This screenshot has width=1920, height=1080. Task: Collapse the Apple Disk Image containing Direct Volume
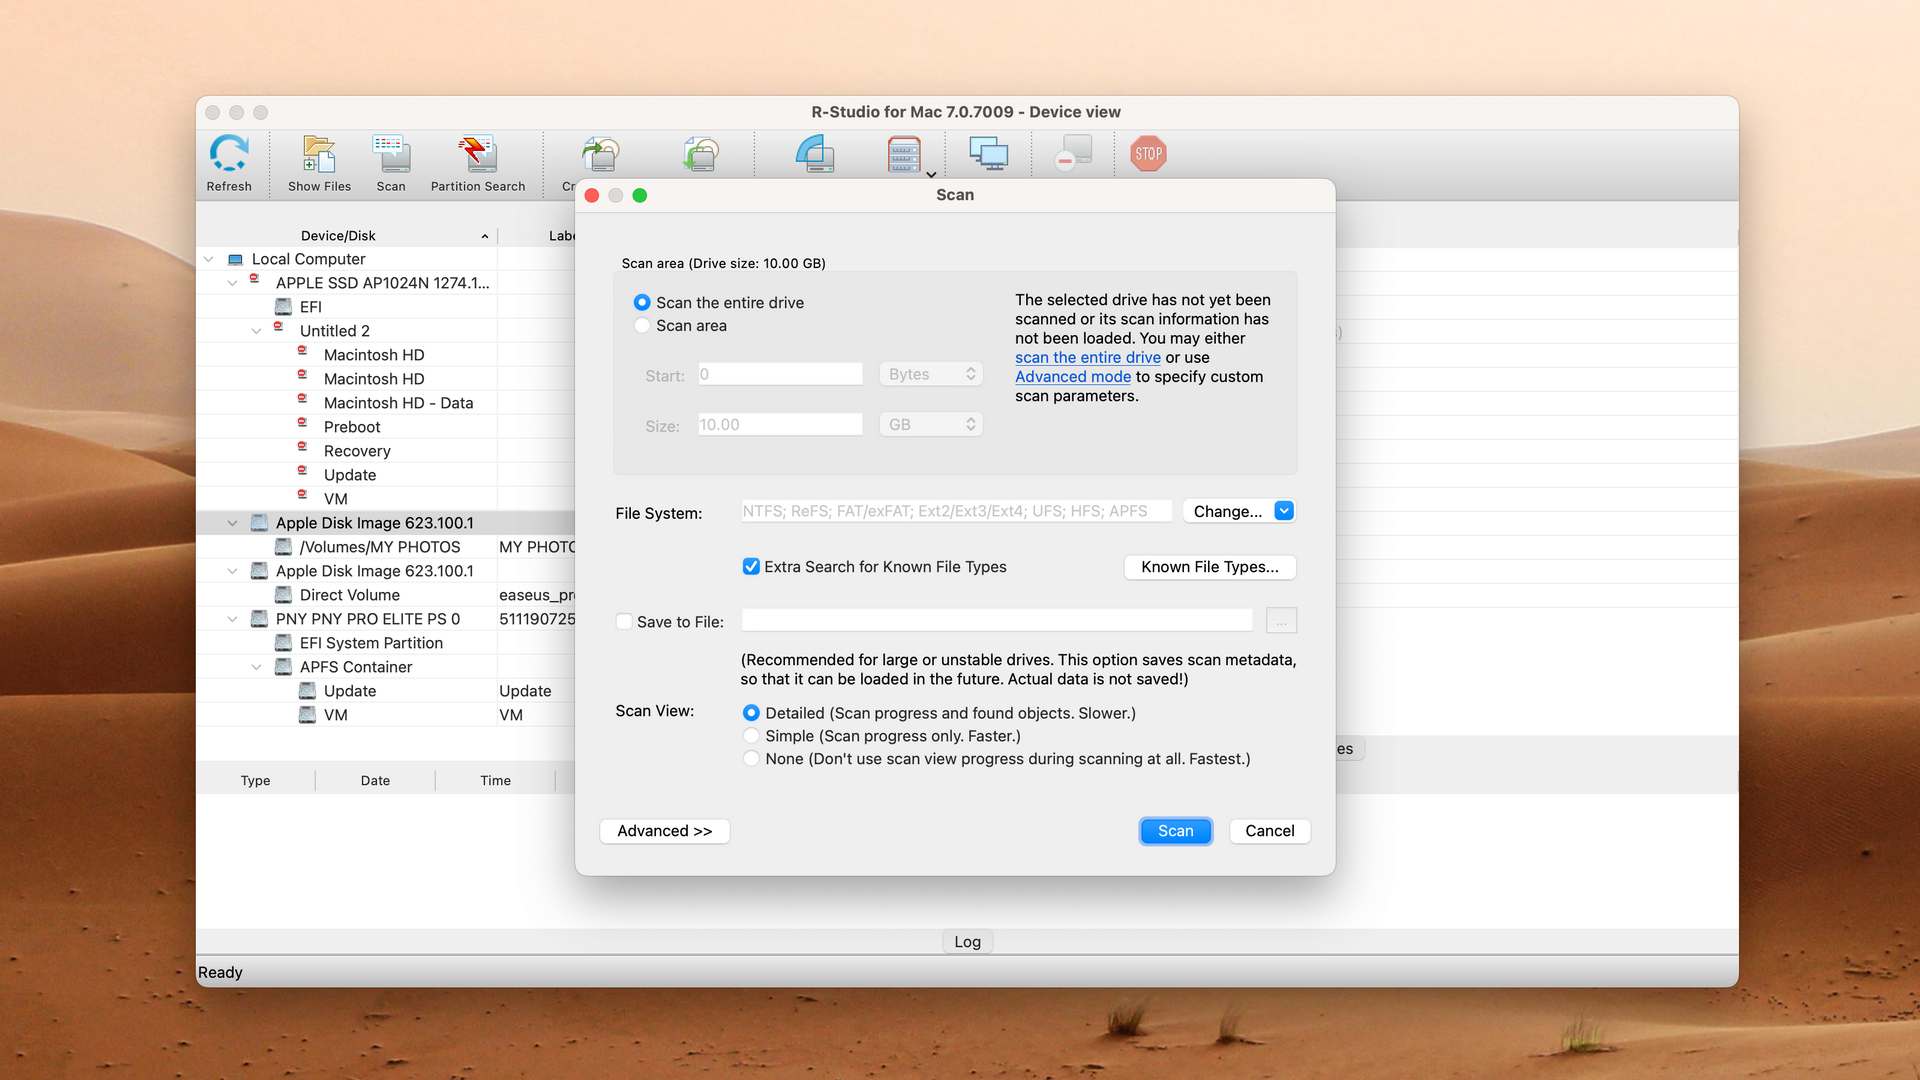[x=232, y=571]
